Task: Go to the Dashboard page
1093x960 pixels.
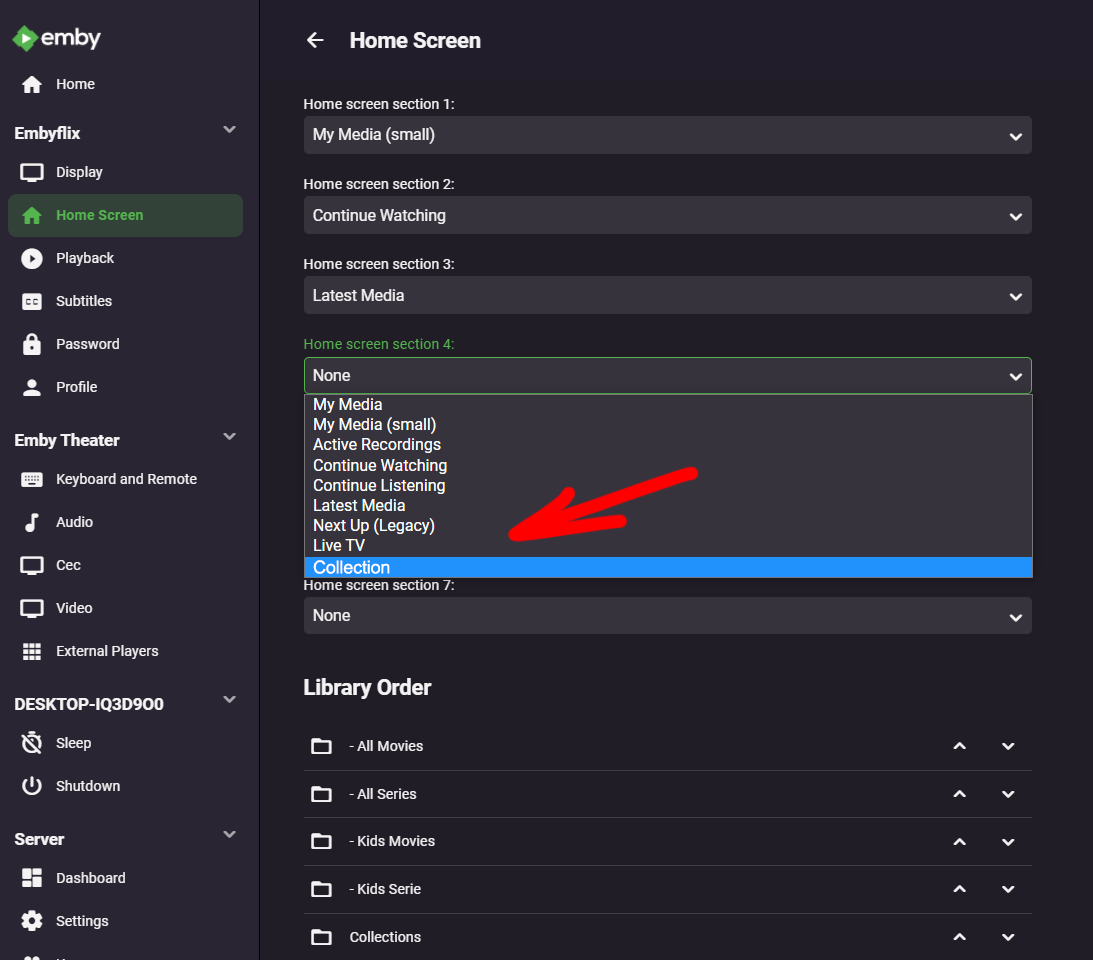Action: (90, 878)
